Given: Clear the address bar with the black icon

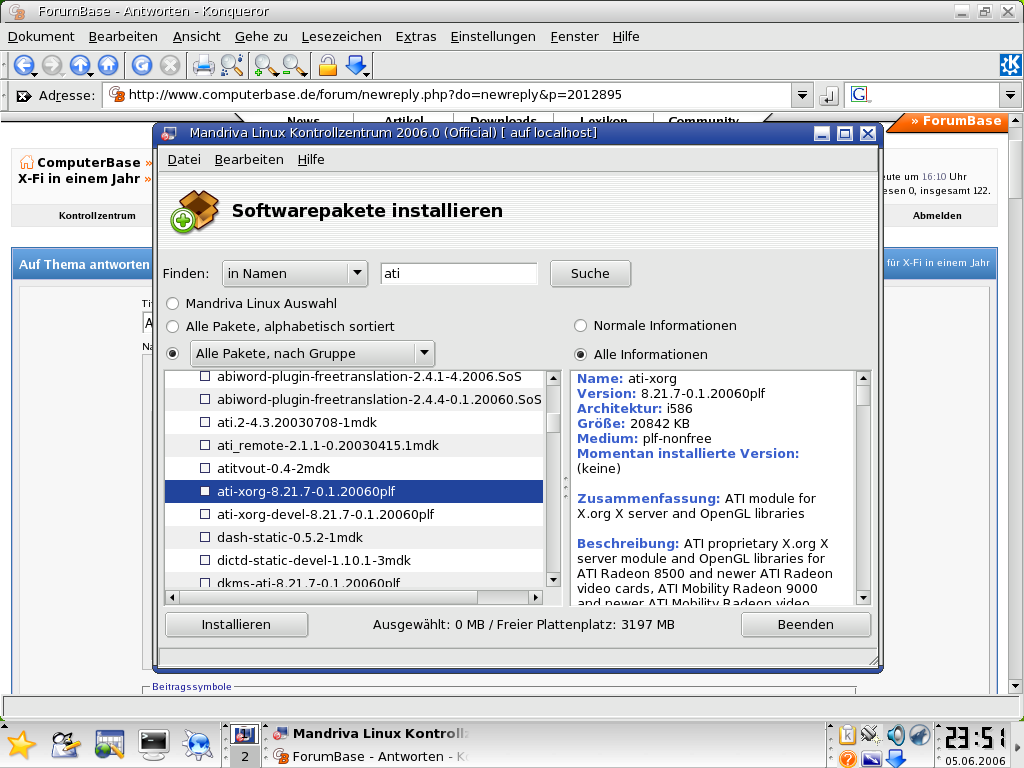Looking at the screenshot, I should coord(24,96).
